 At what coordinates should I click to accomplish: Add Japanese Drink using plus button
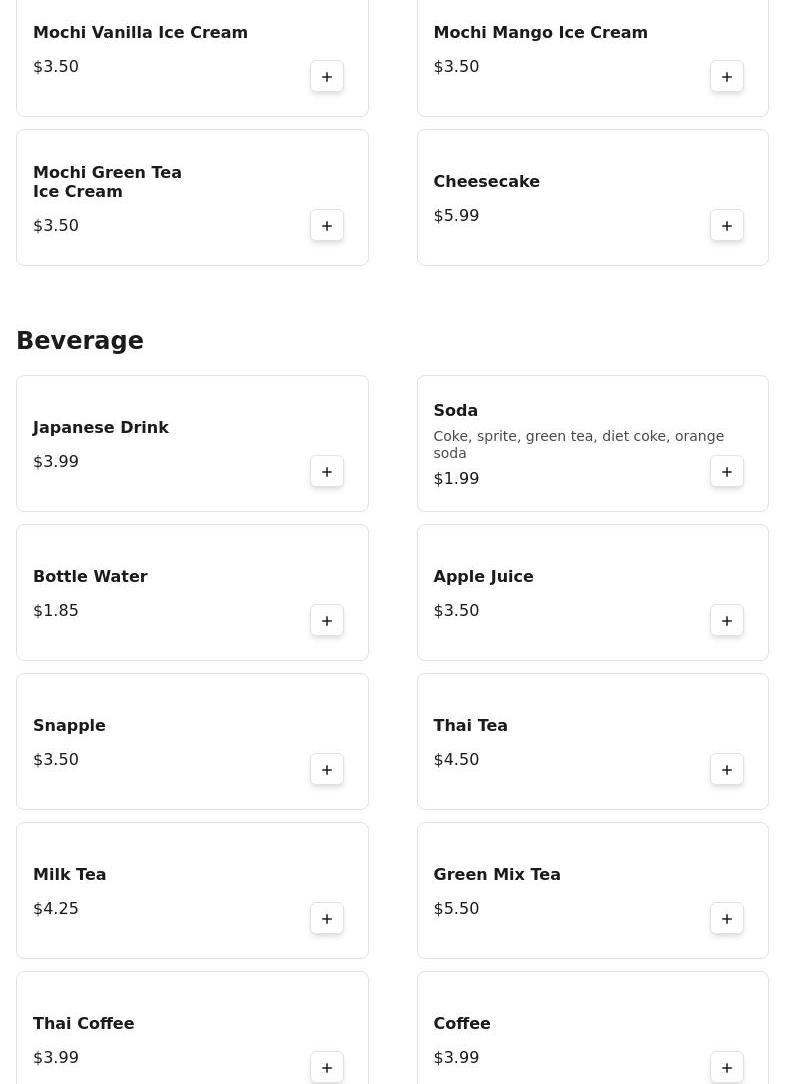326,471
